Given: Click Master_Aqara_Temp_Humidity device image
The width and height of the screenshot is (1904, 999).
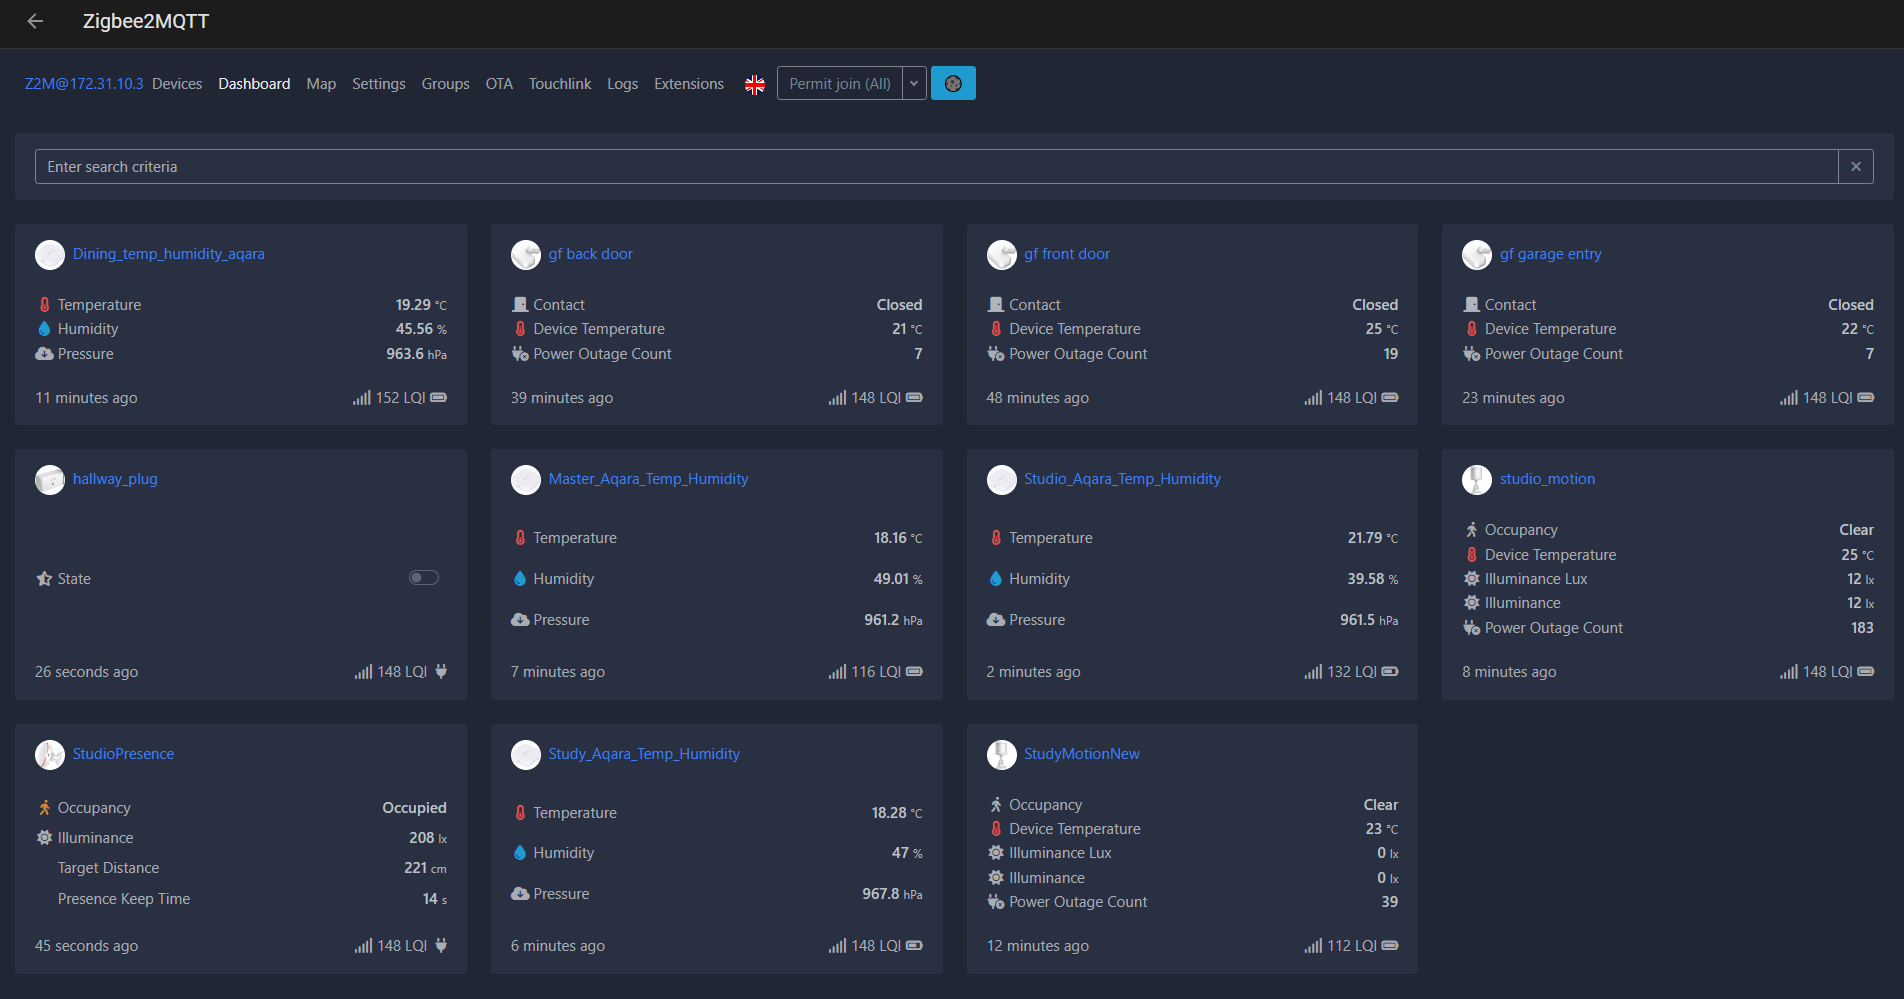Looking at the screenshot, I should [526, 480].
